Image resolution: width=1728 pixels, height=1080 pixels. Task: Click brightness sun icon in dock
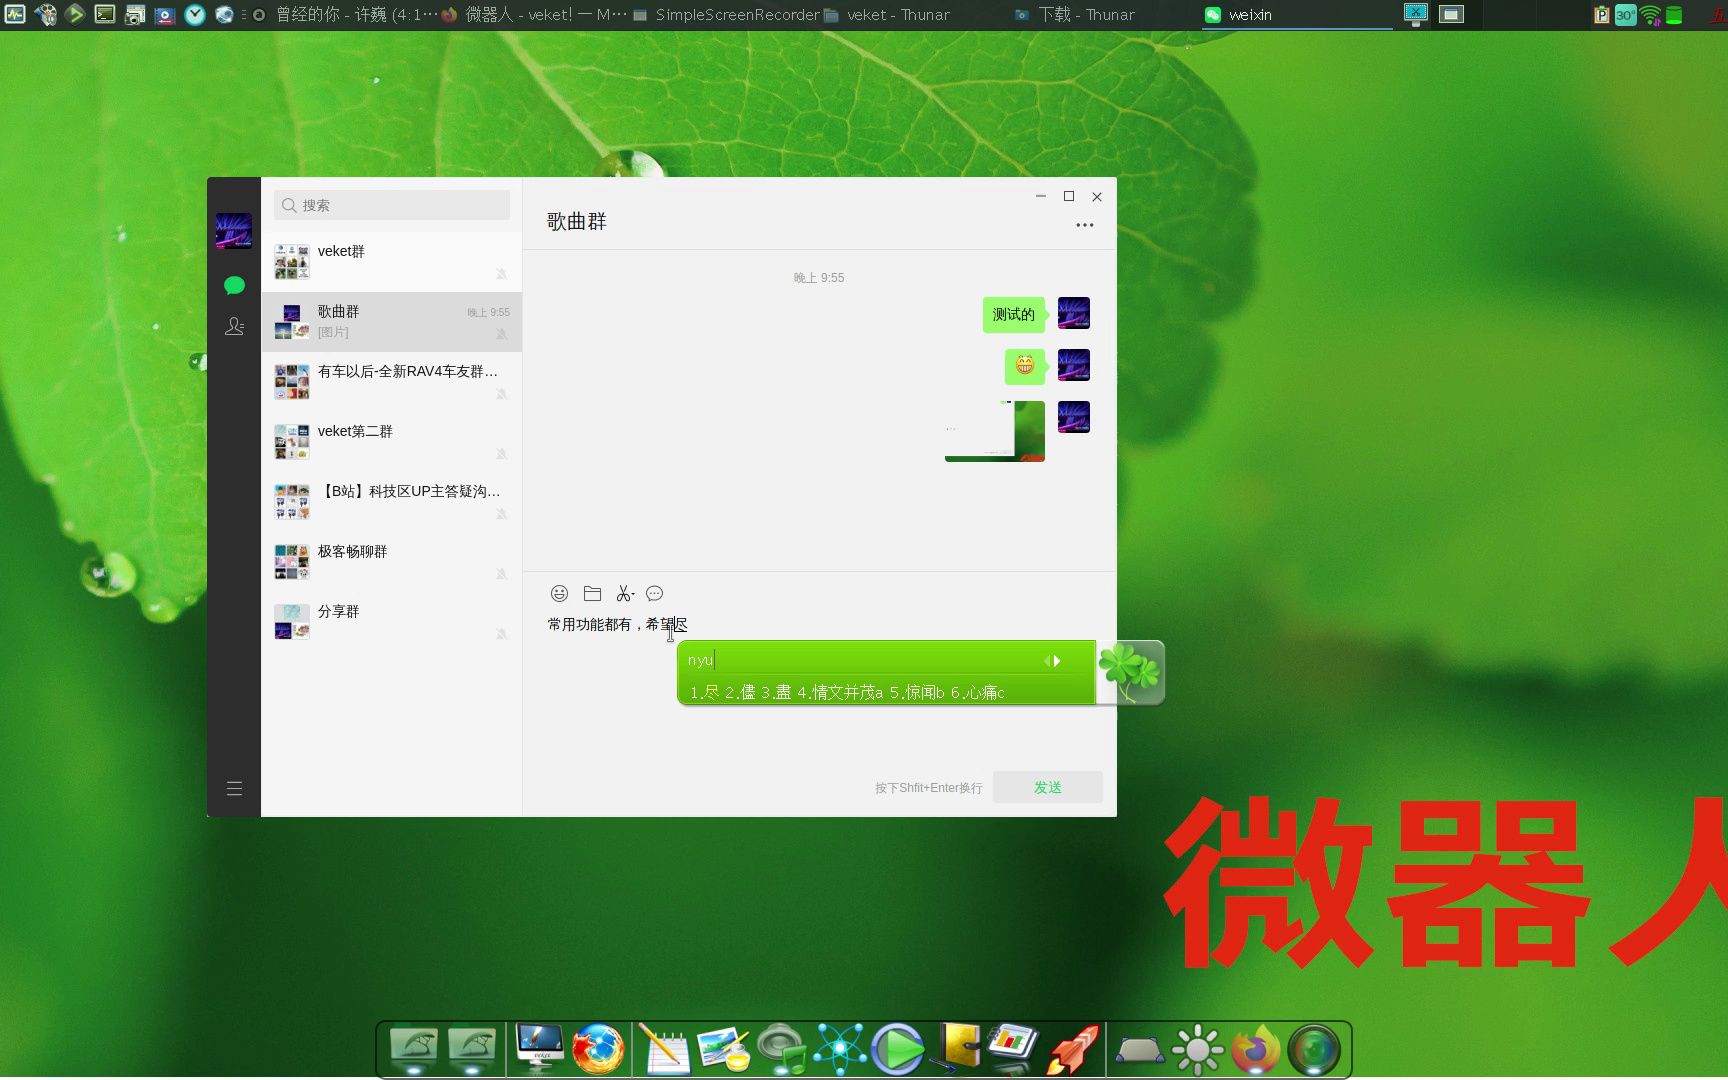(x=1198, y=1050)
